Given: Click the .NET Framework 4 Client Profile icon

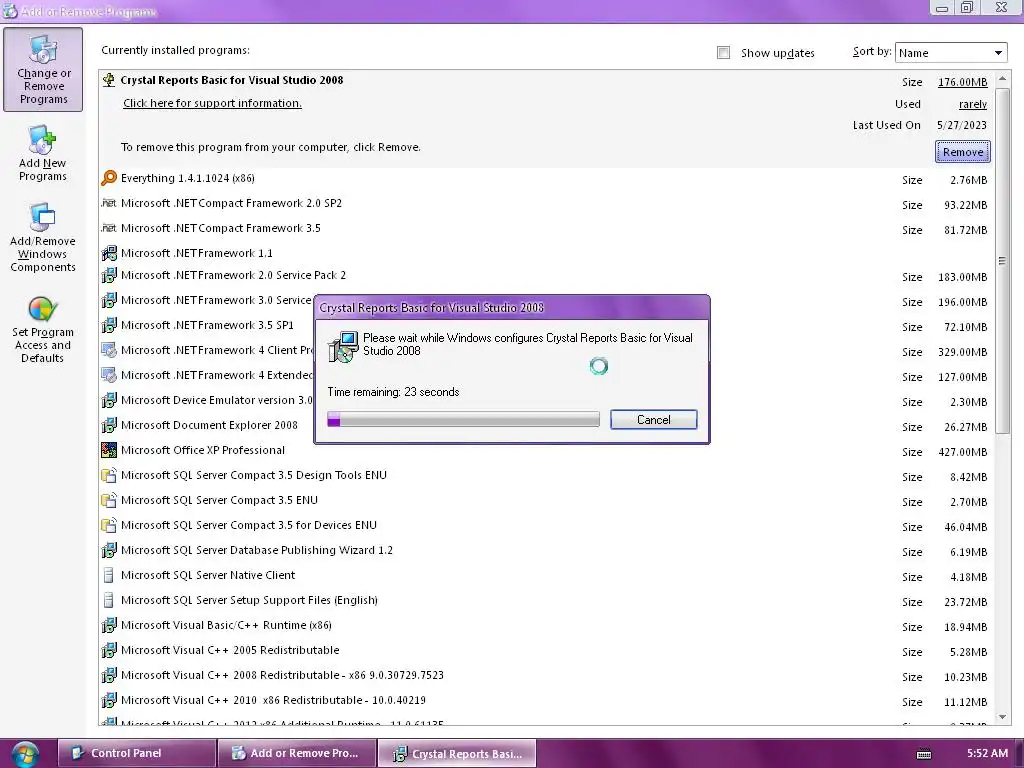Looking at the screenshot, I should click(109, 350).
